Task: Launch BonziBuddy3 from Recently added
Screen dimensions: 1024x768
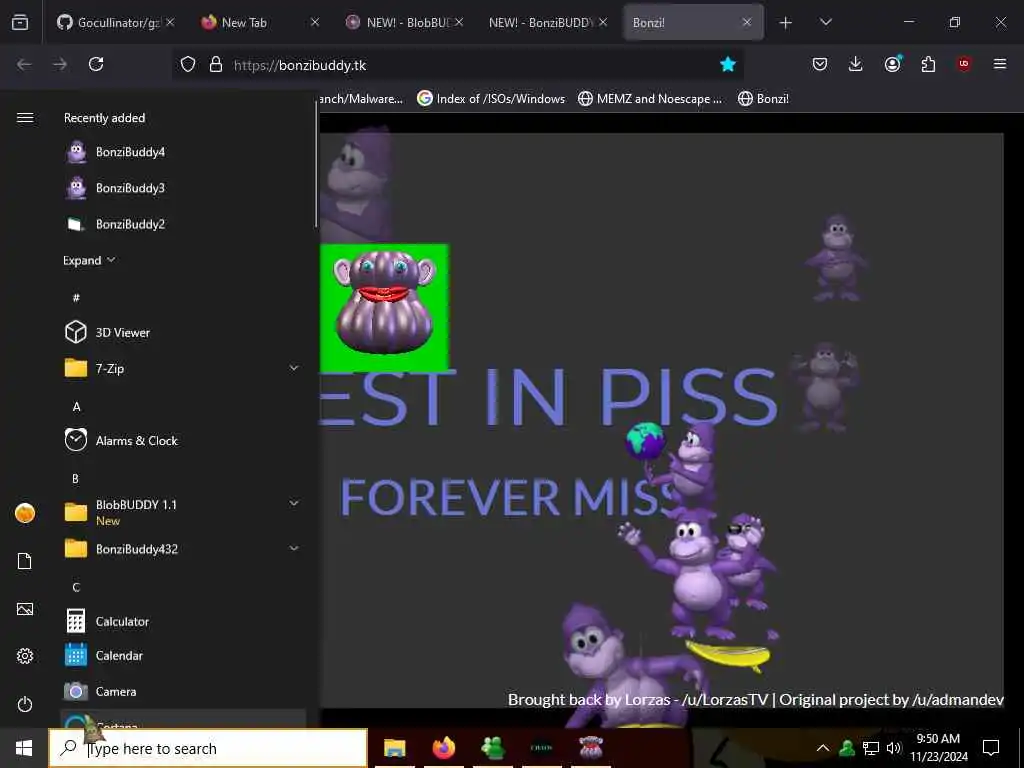Action: 183,188
